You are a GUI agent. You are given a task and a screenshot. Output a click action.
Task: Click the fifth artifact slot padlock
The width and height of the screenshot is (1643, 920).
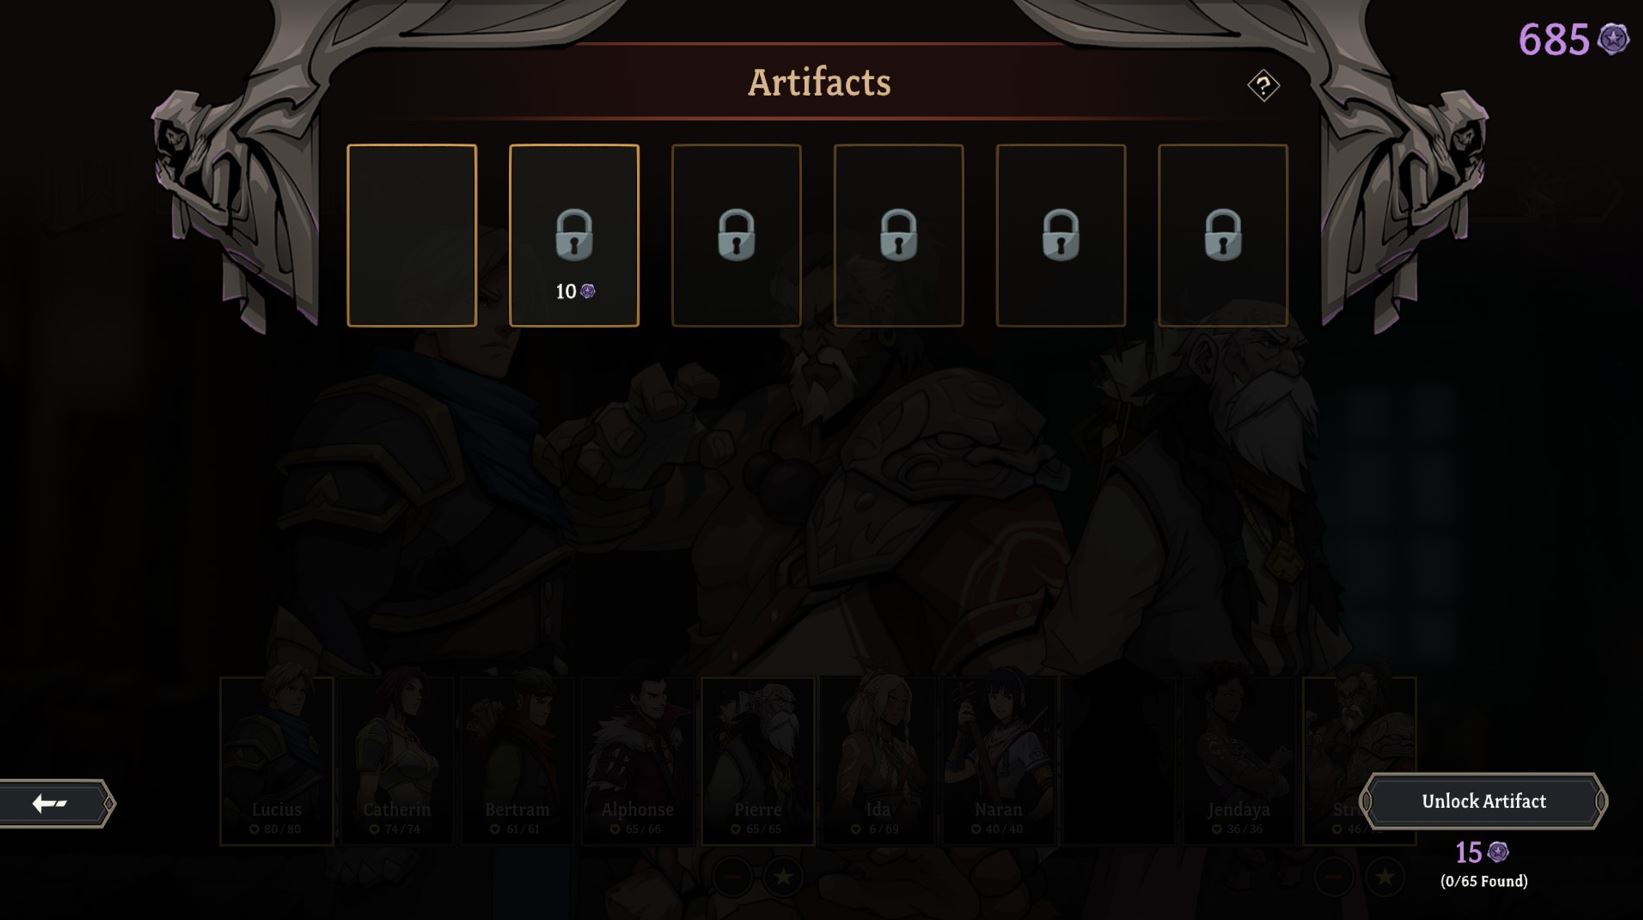pyautogui.click(x=1060, y=235)
